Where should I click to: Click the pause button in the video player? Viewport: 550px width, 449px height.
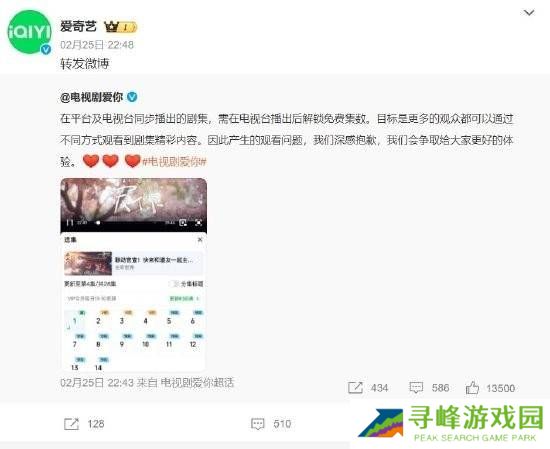coord(70,222)
